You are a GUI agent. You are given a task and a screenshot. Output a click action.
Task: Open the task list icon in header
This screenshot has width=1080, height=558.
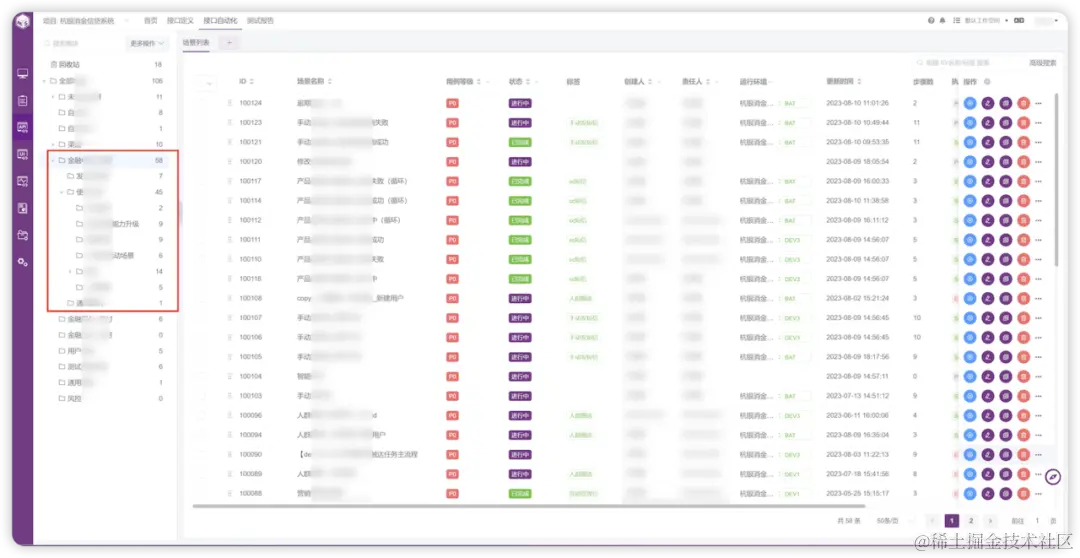(x=956, y=21)
